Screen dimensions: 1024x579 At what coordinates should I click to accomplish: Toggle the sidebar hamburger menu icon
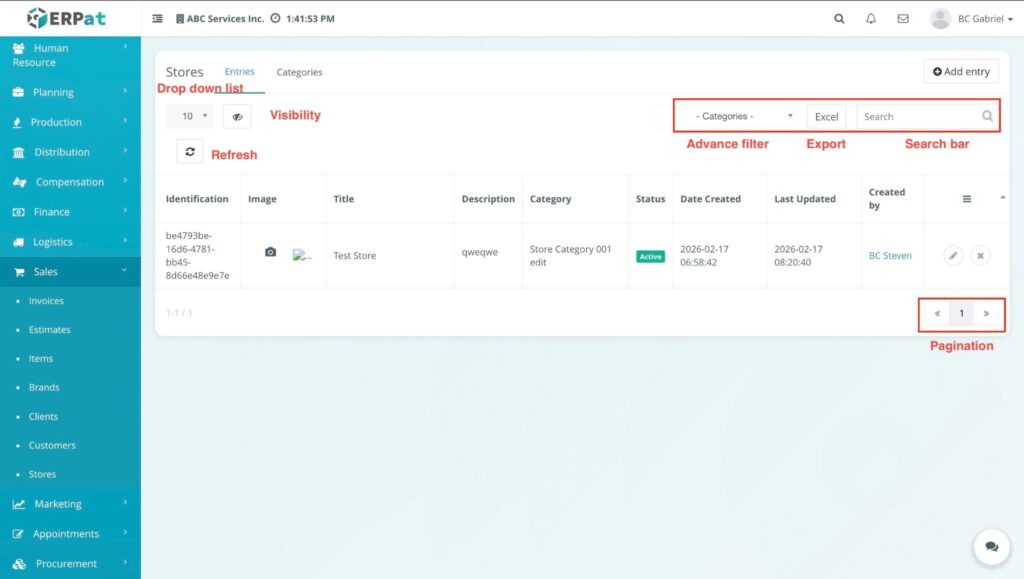tap(158, 19)
